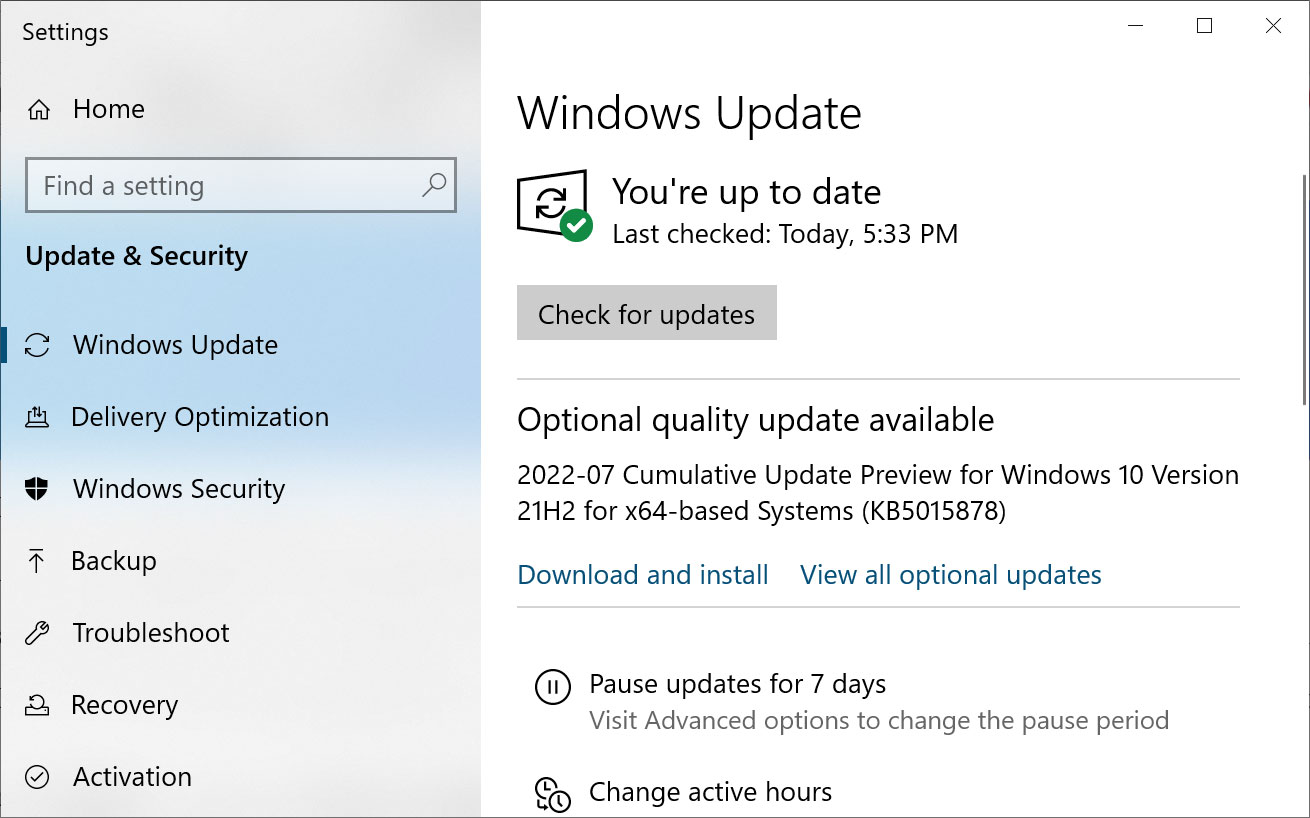This screenshot has height=818, width=1310.
Task: Click the Windows Update page heading
Action: click(x=689, y=113)
